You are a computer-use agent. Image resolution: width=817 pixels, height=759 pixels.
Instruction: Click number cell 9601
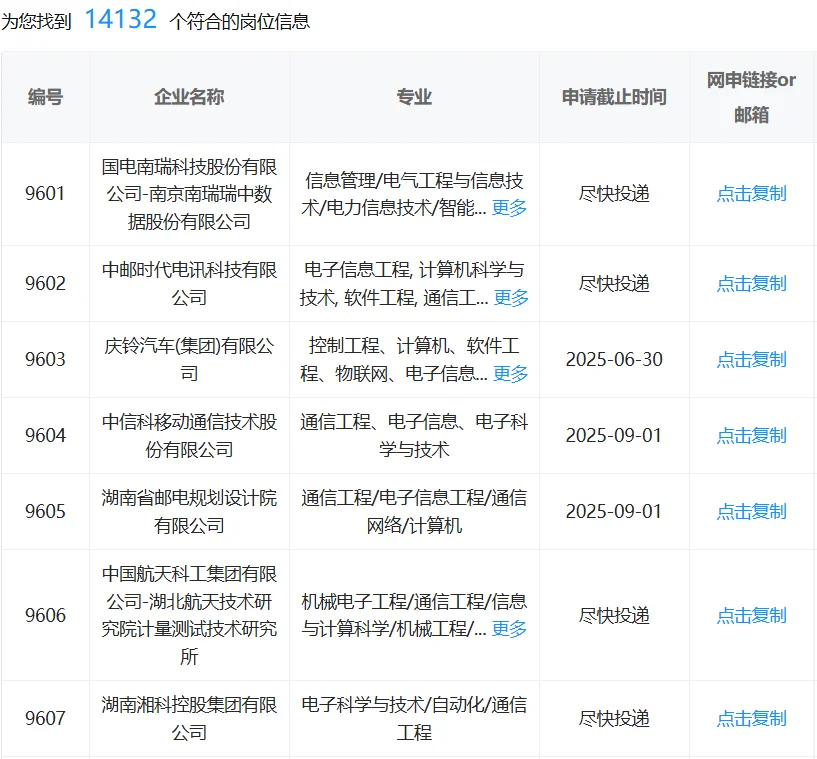pyautogui.click(x=45, y=194)
